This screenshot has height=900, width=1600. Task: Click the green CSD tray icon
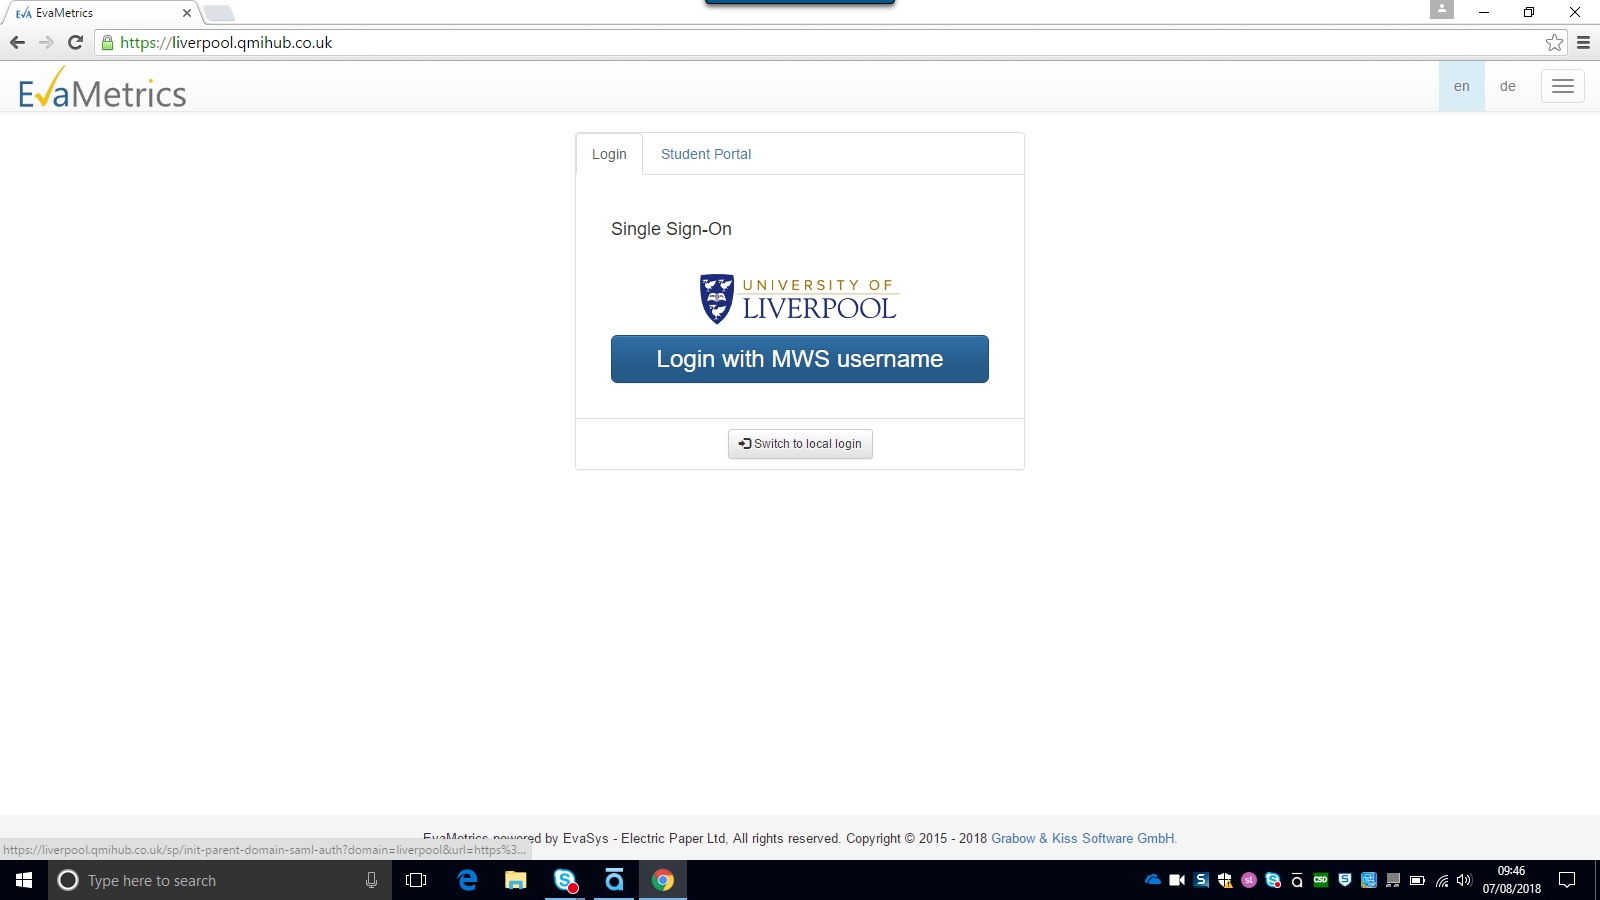(1321, 880)
